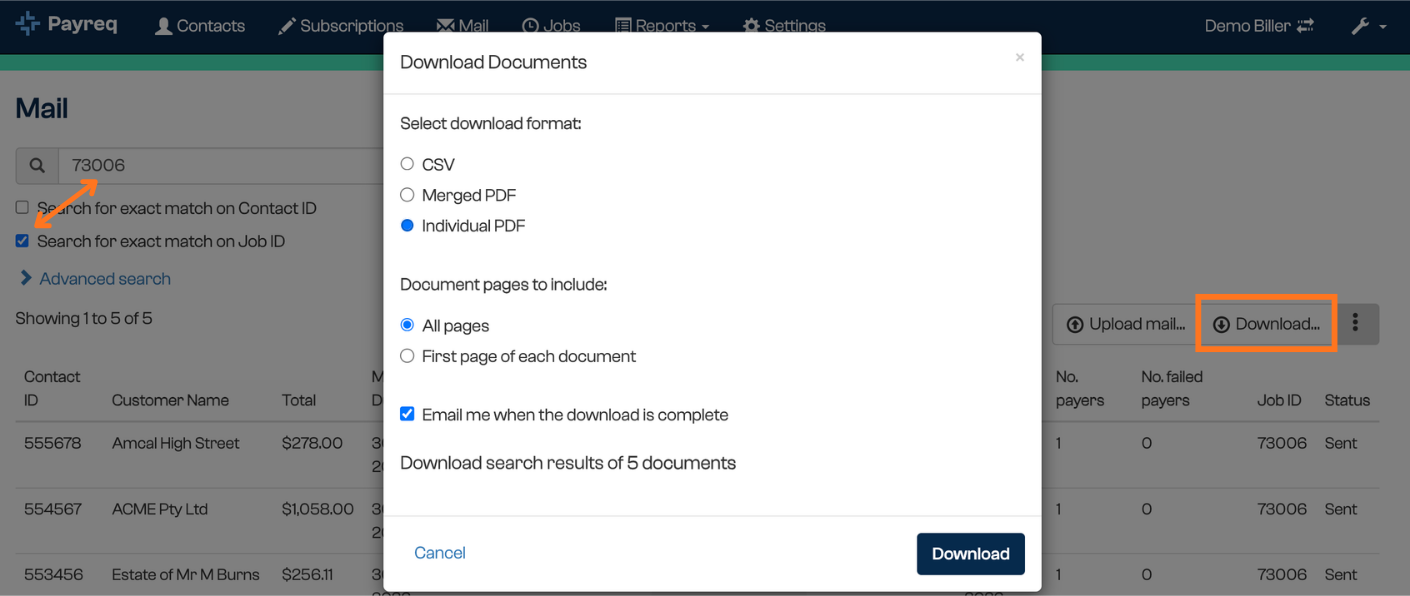Click the $1,058.00 total
Screen dimensions: 1410x596
click(318, 509)
